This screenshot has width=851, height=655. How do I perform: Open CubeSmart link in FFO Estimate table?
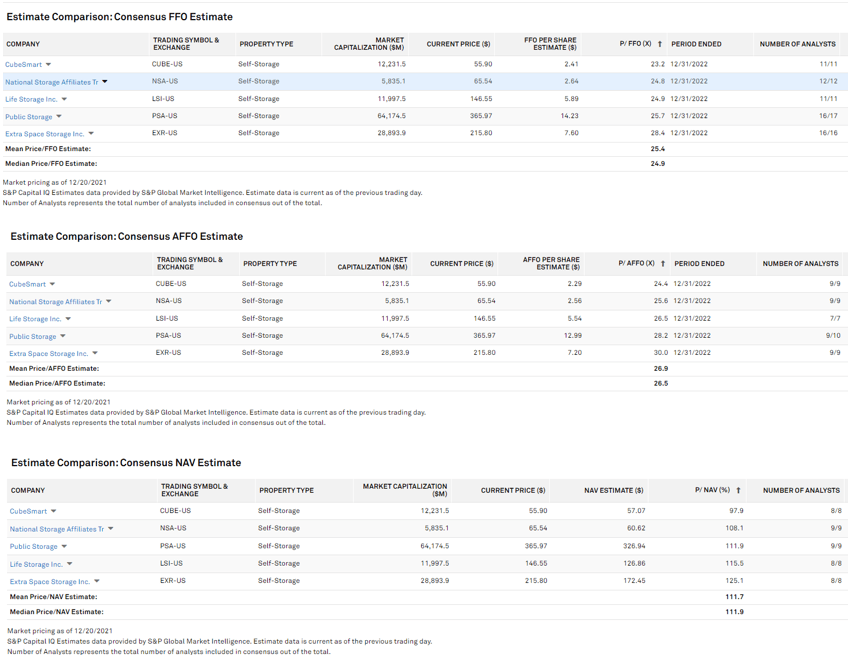pos(23,65)
